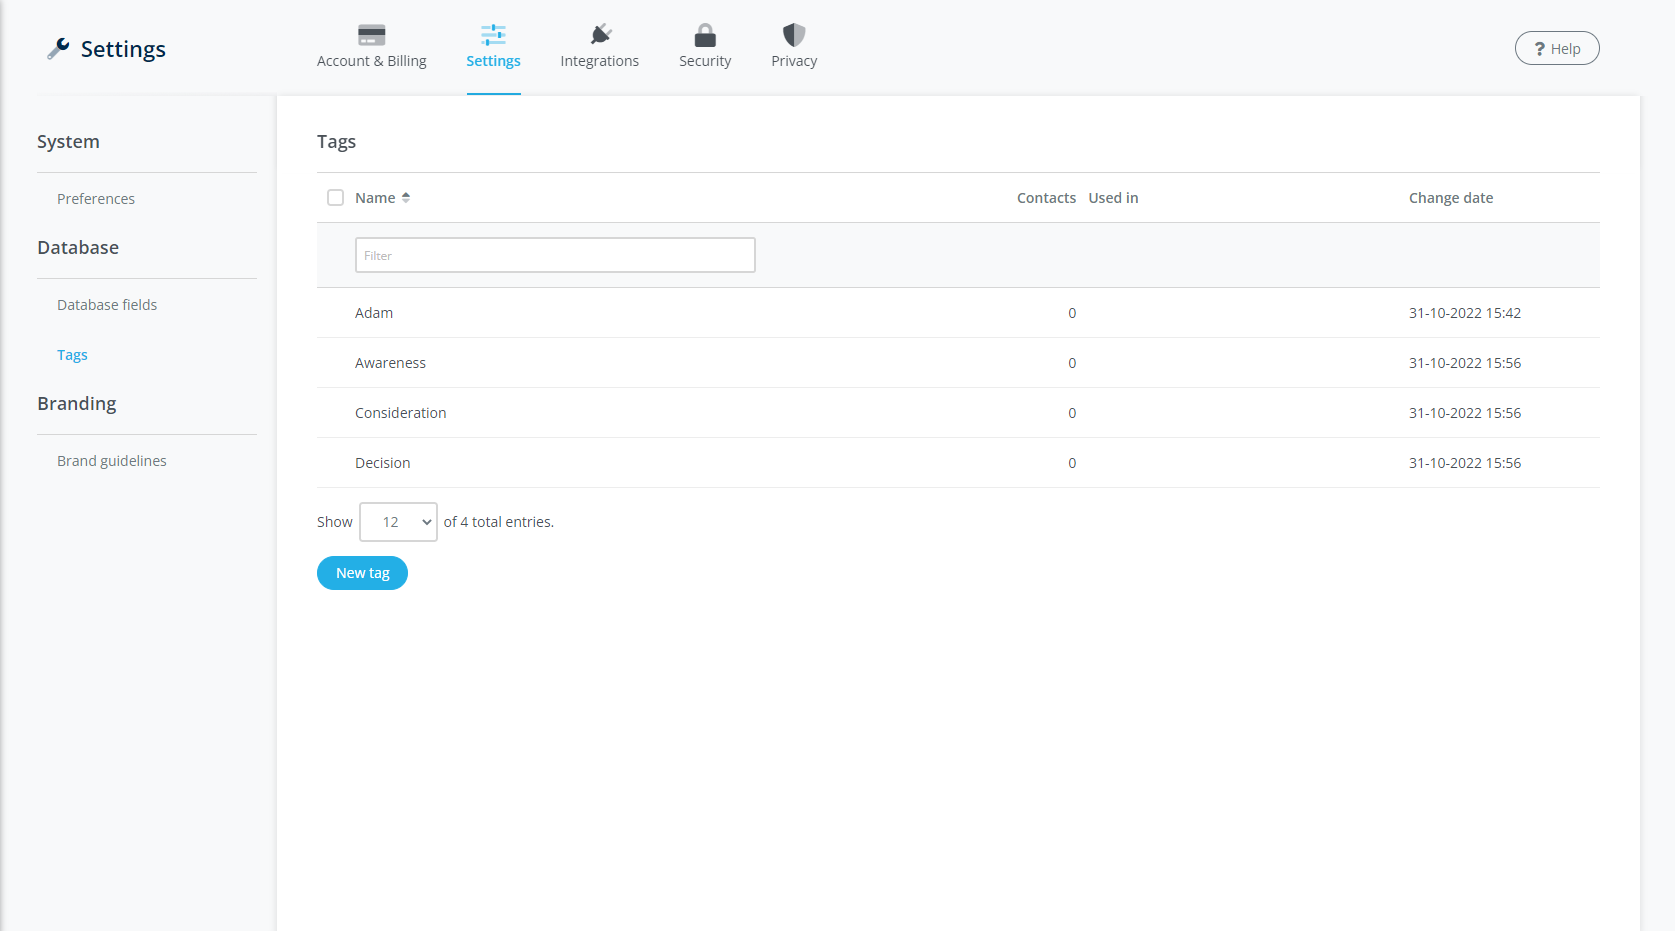Select Tags in the sidebar
1675x931 pixels.
pyautogui.click(x=72, y=355)
